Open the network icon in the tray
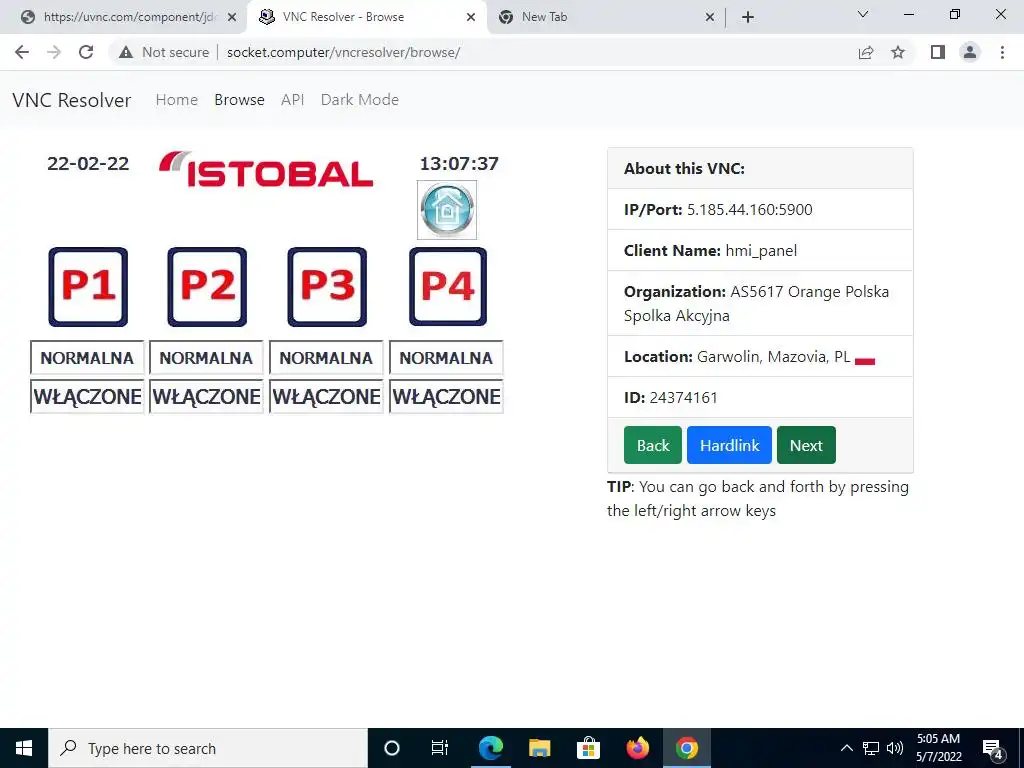This screenshot has height=768, width=1024. click(871, 748)
